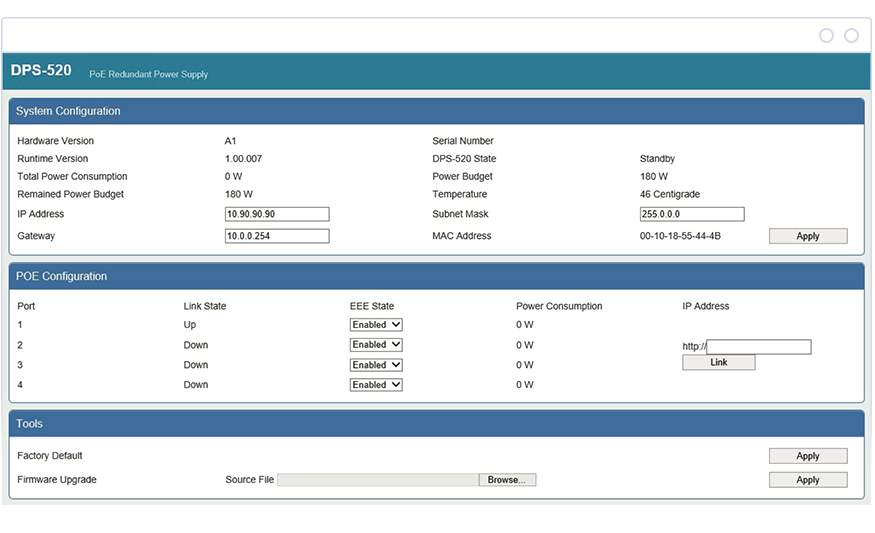
Task: Expand EEE State dropdown for port 4
Action: pyautogui.click(x=376, y=385)
